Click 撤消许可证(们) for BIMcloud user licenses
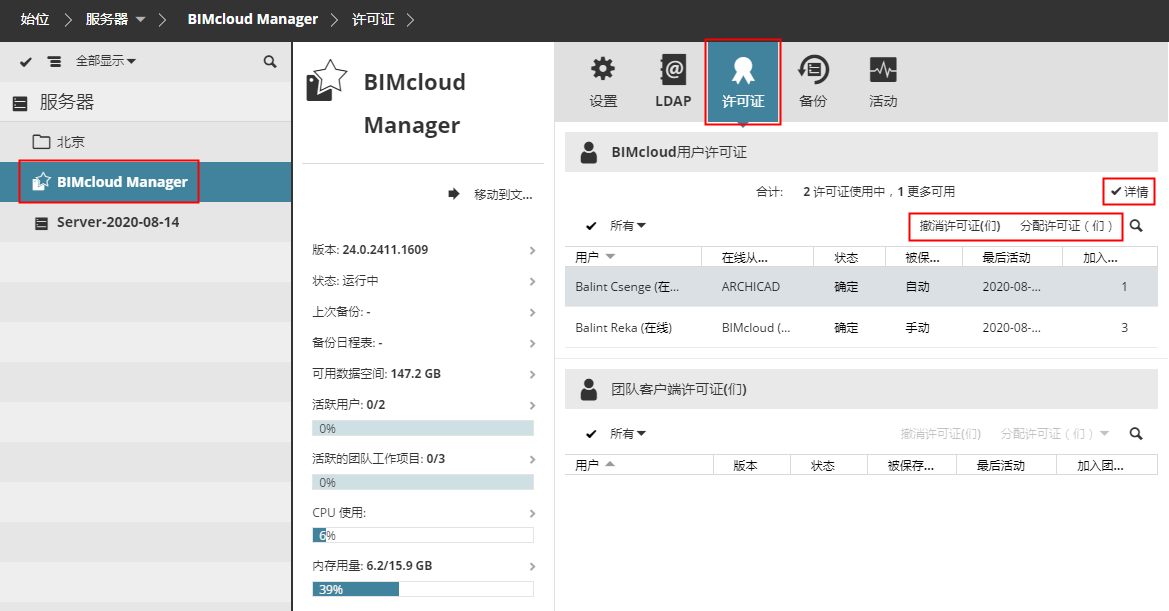This screenshot has width=1169, height=611. pyautogui.click(x=960, y=226)
